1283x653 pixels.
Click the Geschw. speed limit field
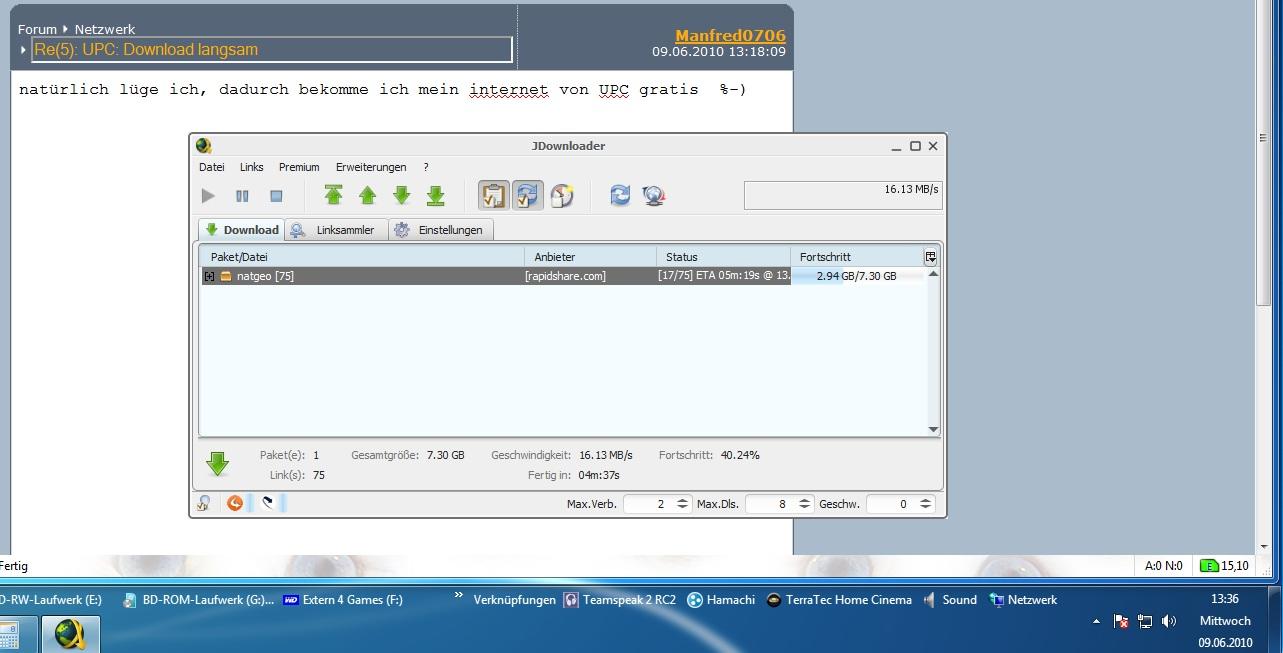pos(891,504)
